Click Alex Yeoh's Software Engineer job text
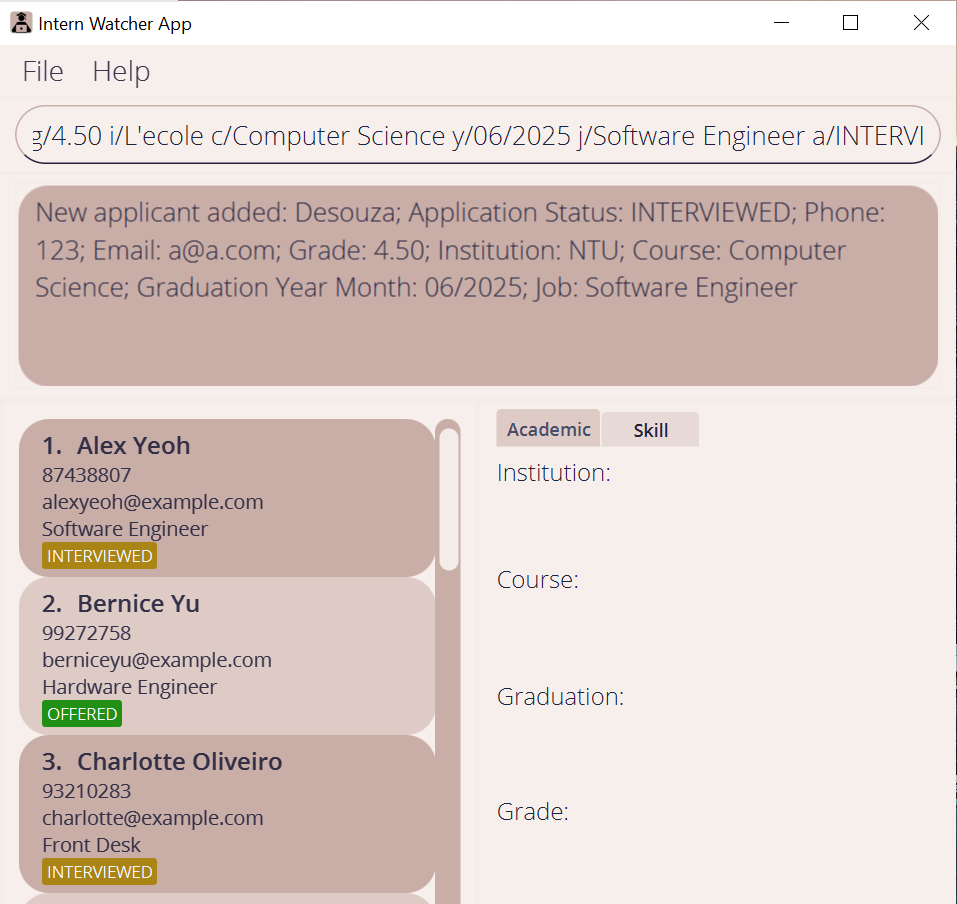957x904 pixels. [125, 529]
